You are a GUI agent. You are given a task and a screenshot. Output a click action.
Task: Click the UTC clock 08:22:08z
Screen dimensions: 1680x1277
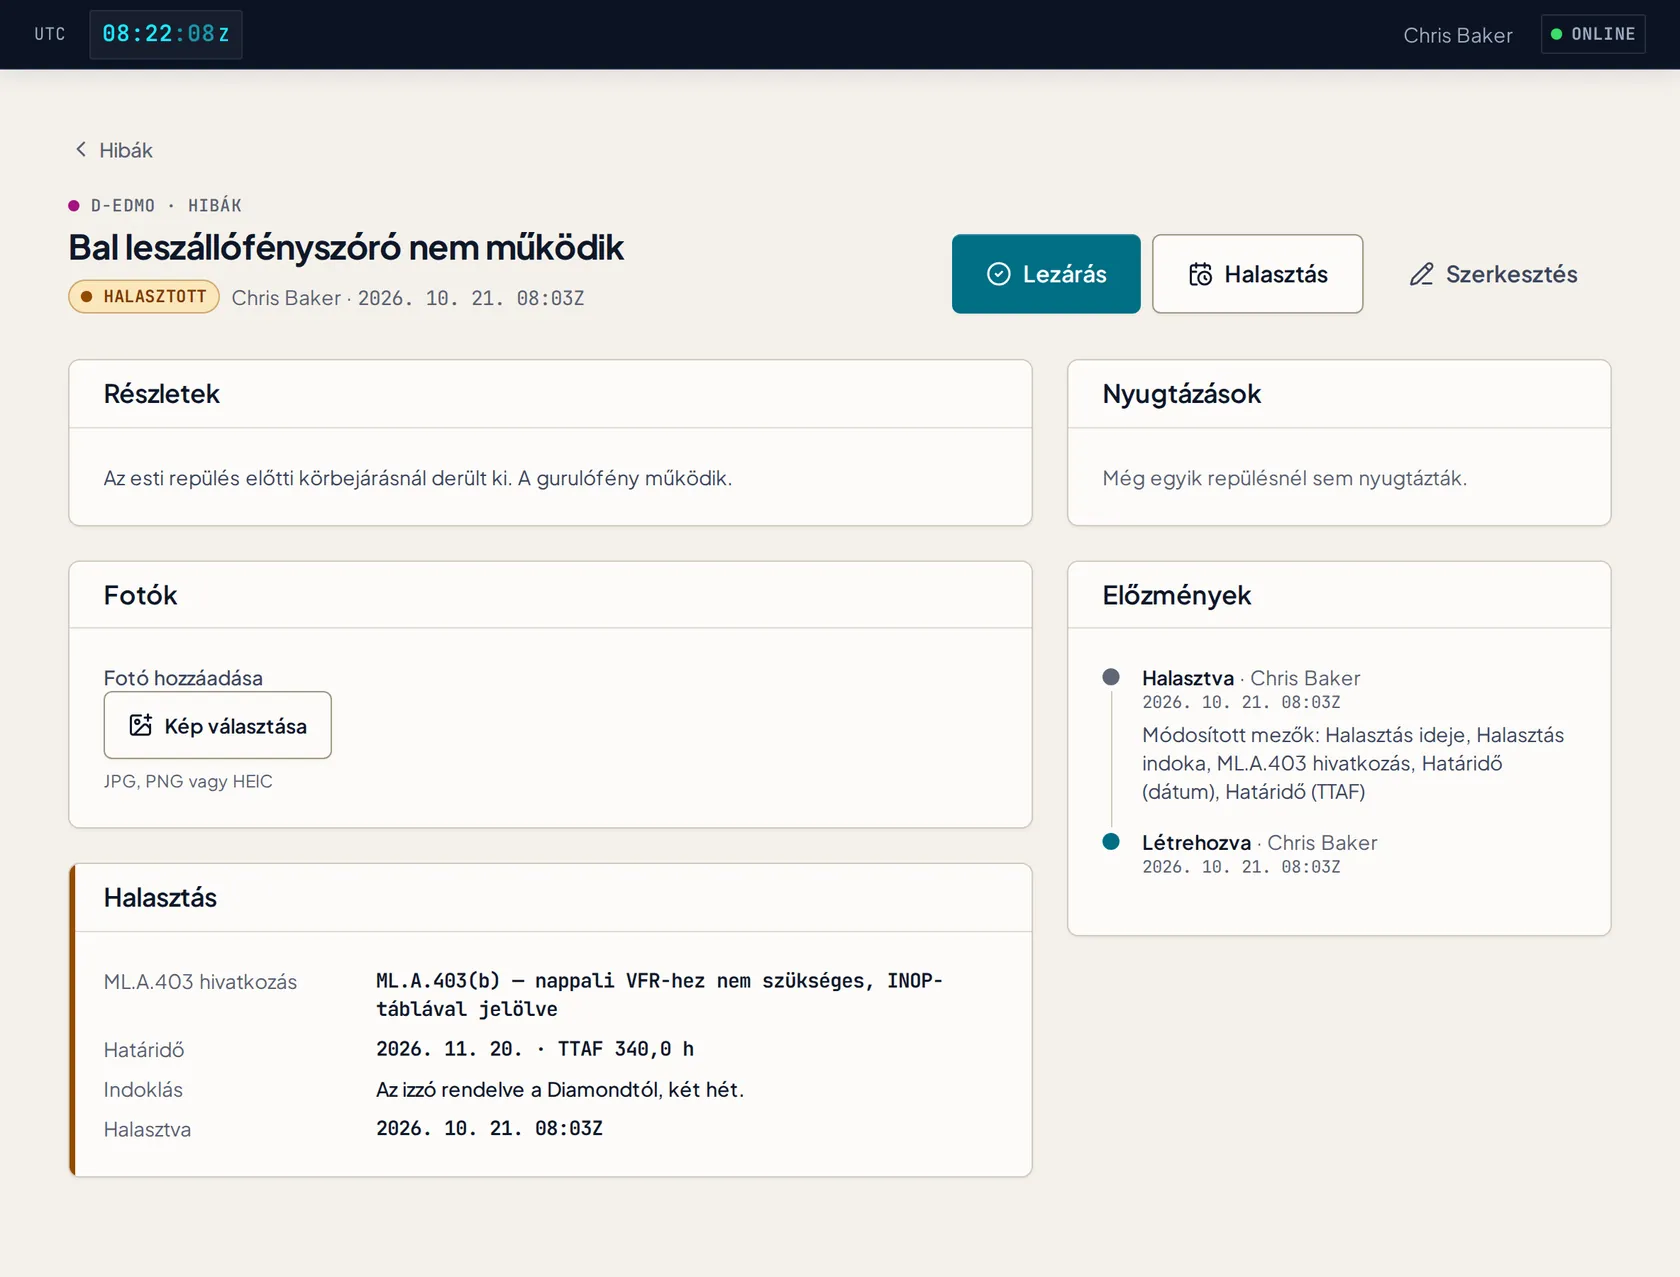click(166, 34)
